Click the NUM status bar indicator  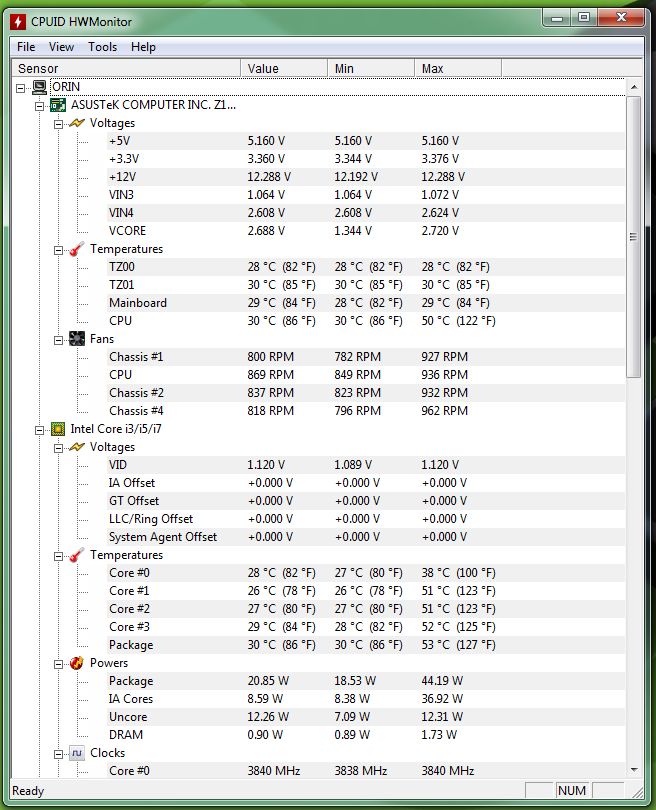tap(572, 791)
